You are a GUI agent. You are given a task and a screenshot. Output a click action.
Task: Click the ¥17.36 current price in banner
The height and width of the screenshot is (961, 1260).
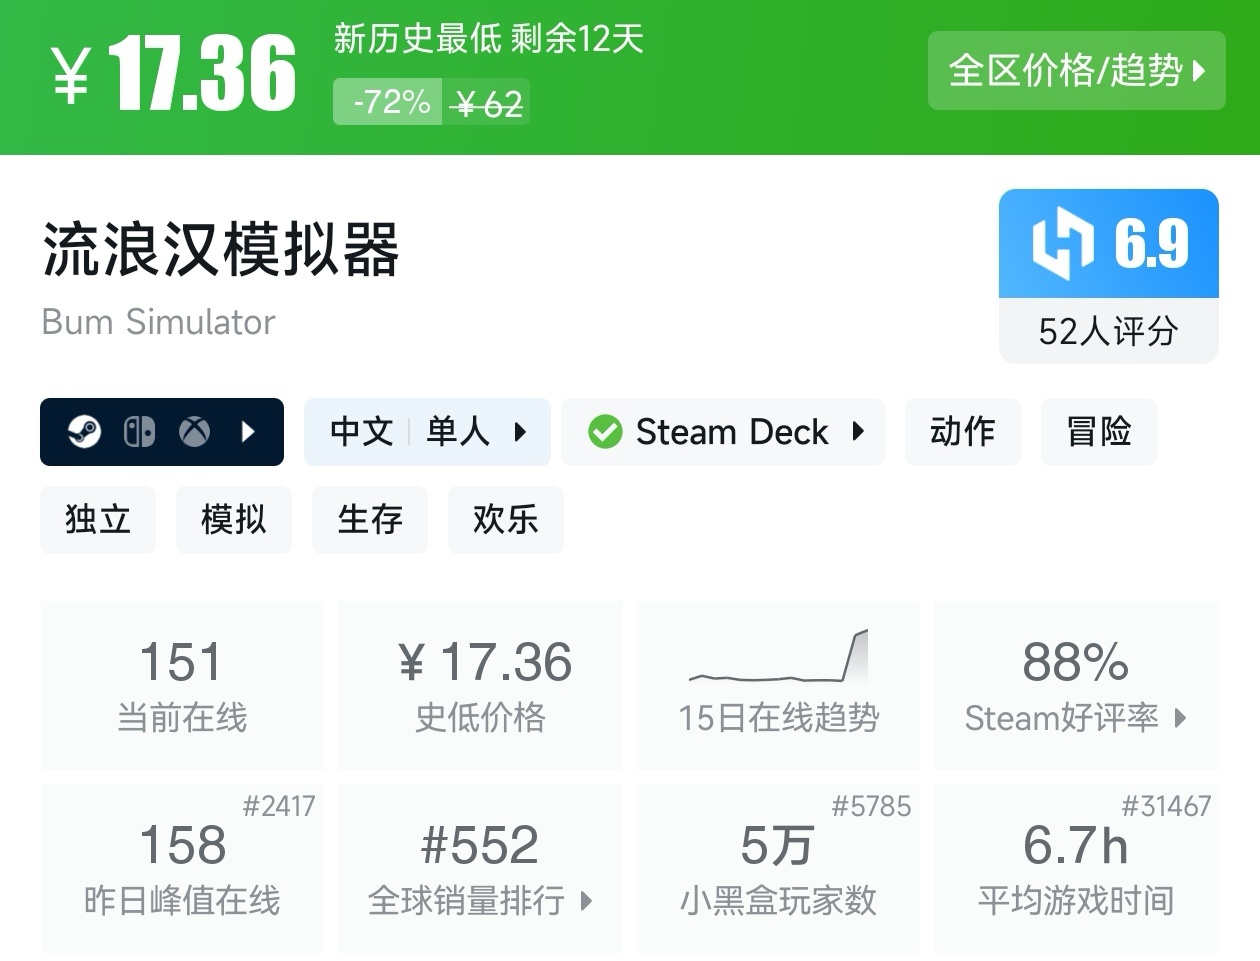175,73
